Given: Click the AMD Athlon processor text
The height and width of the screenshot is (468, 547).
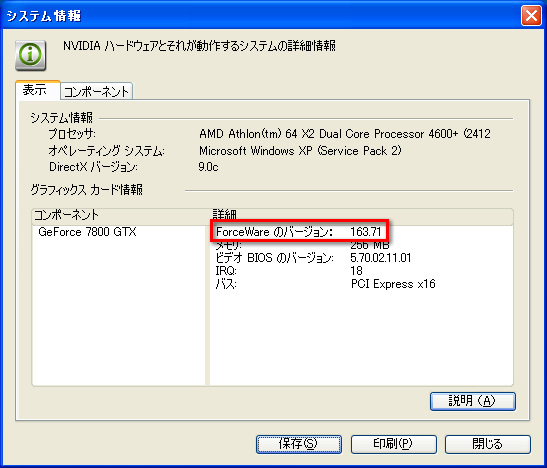Looking at the screenshot, I should (345, 134).
